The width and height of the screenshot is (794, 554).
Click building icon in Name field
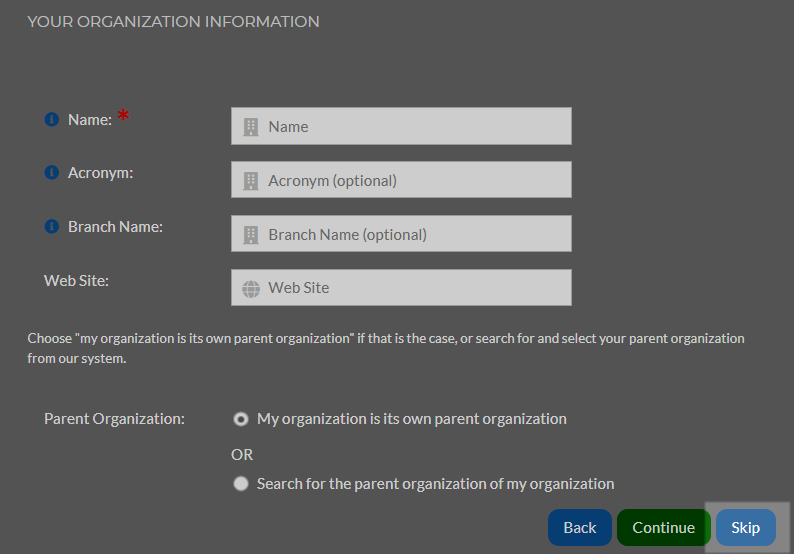tap(251, 127)
